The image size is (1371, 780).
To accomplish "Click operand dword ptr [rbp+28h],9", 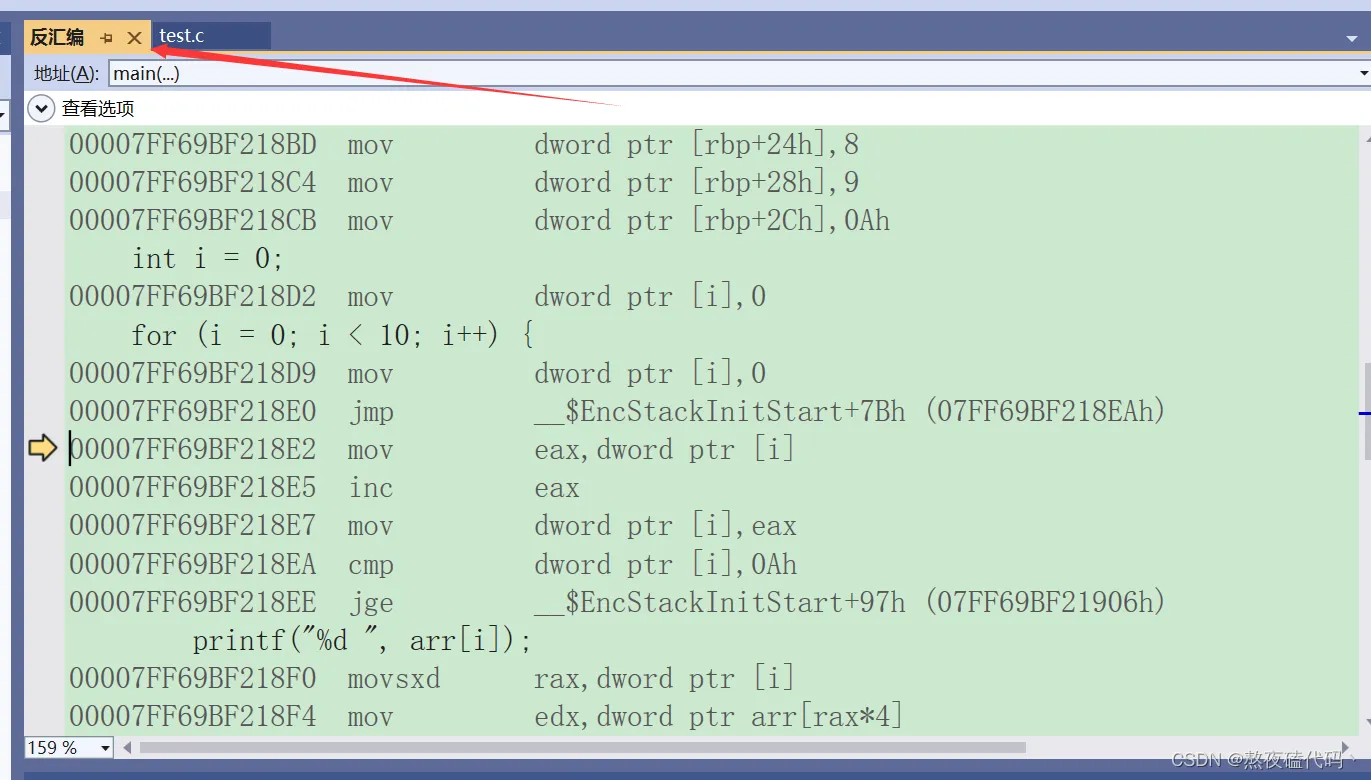I will pyautogui.click(x=697, y=183).
